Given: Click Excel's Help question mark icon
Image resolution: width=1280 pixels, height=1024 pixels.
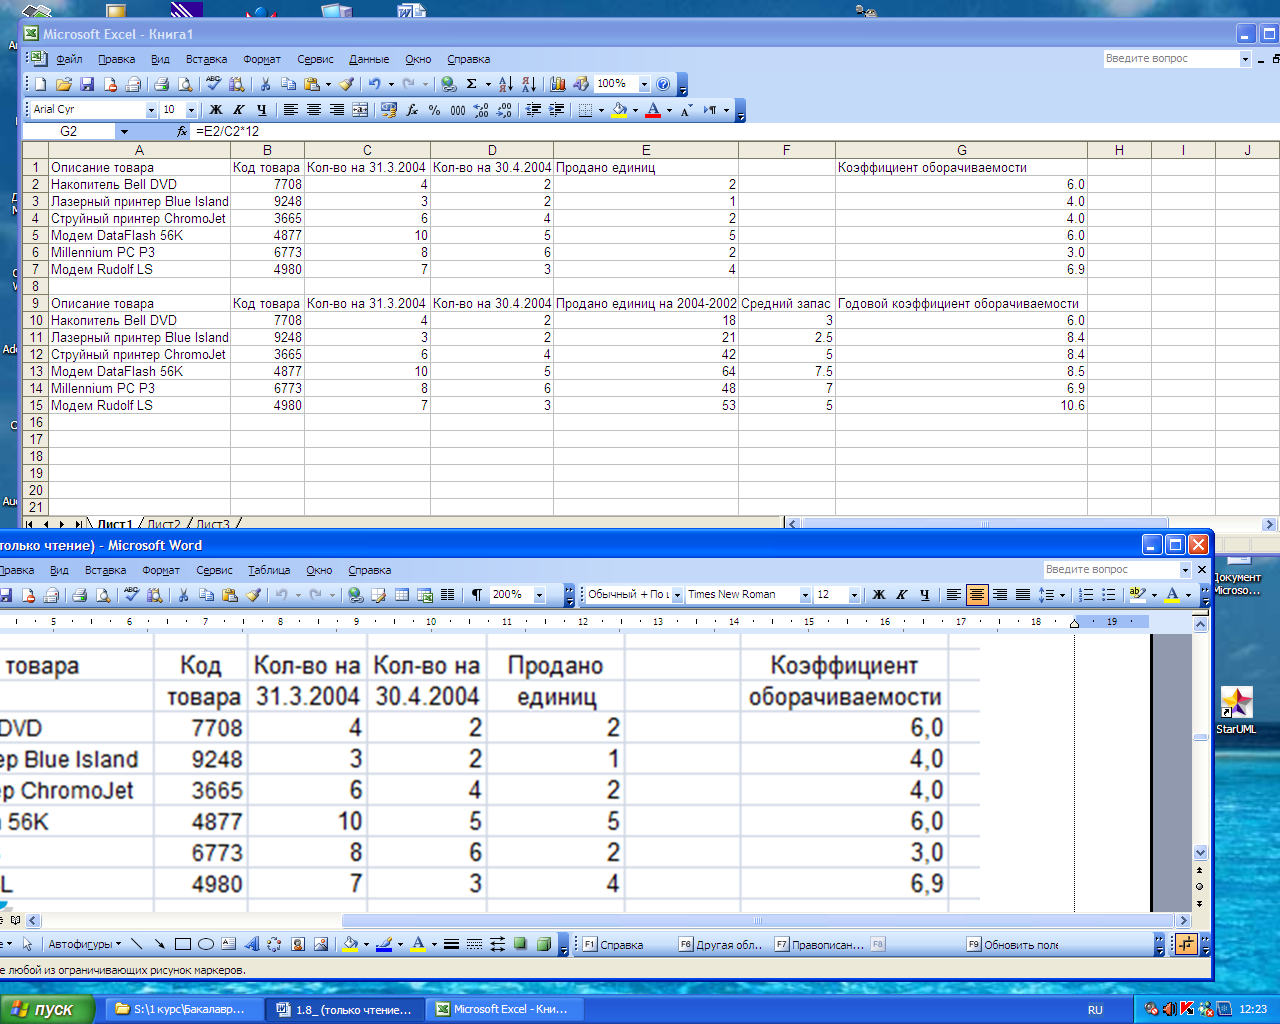Looking at the screenshot, I should 663,84.
